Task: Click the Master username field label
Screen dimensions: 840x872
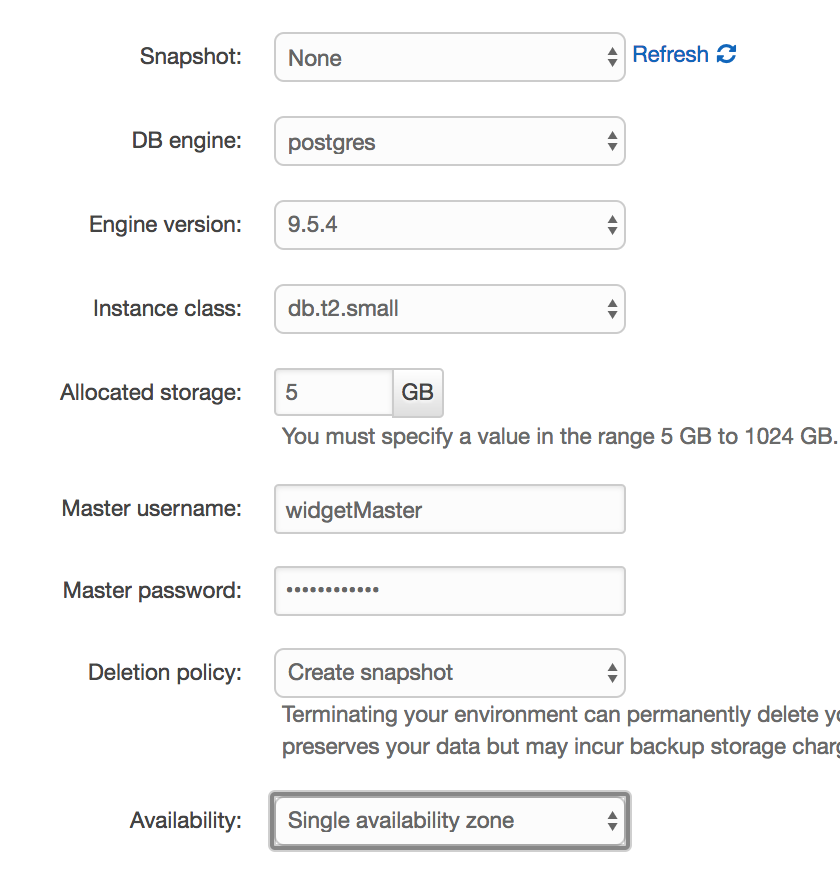Action: (x=152, y=508)
